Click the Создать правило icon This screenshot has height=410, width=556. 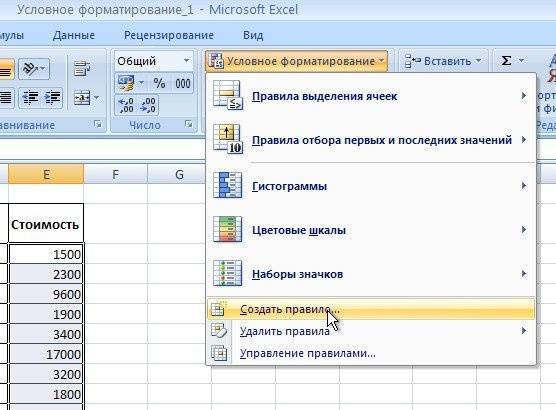[x=218, y=309]
